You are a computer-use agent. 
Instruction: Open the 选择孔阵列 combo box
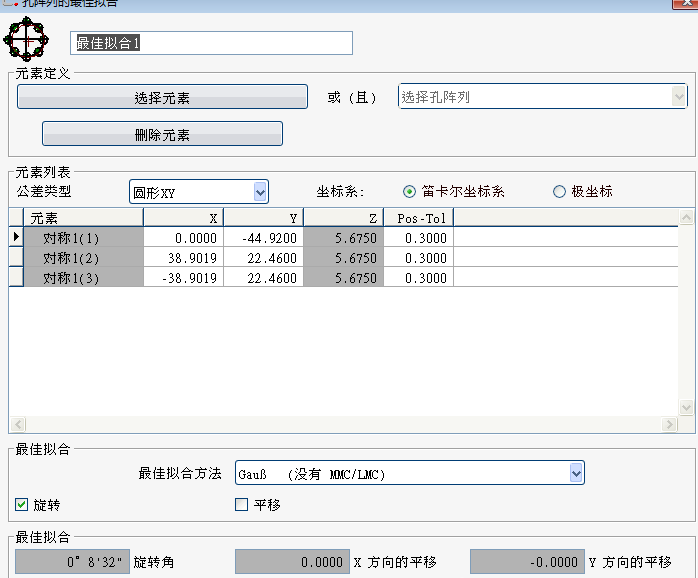click(x=679, y=96)
